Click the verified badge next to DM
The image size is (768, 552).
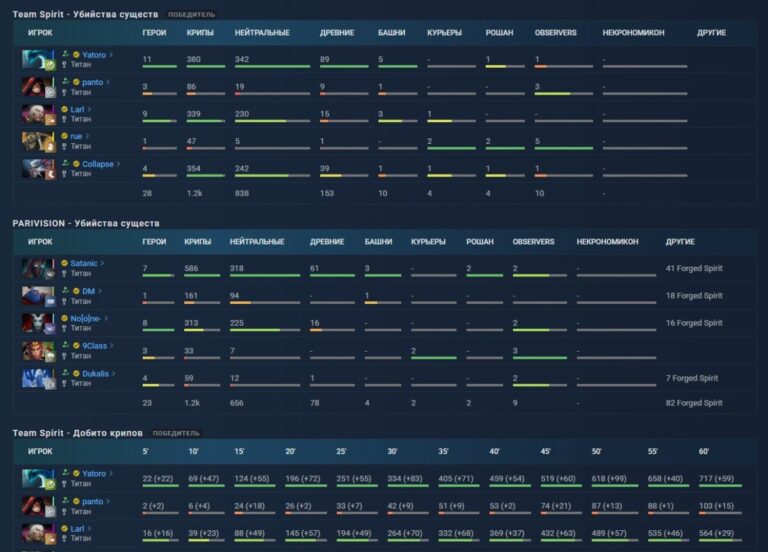click(x=75, y=291)
